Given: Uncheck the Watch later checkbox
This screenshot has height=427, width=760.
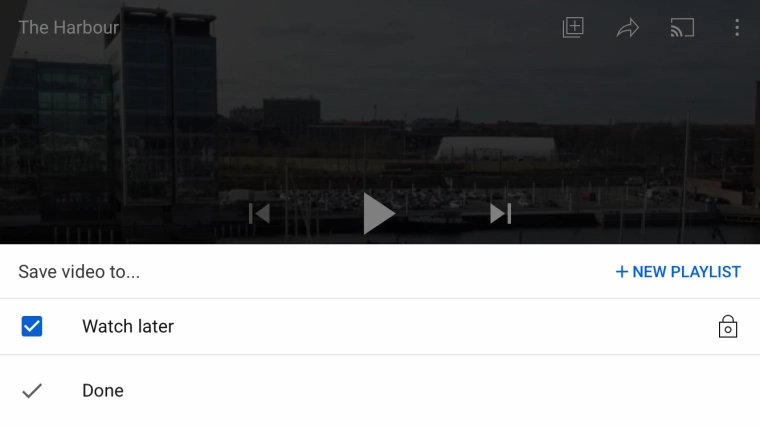Looking at the screenshot, I should (x=32, y=326).
